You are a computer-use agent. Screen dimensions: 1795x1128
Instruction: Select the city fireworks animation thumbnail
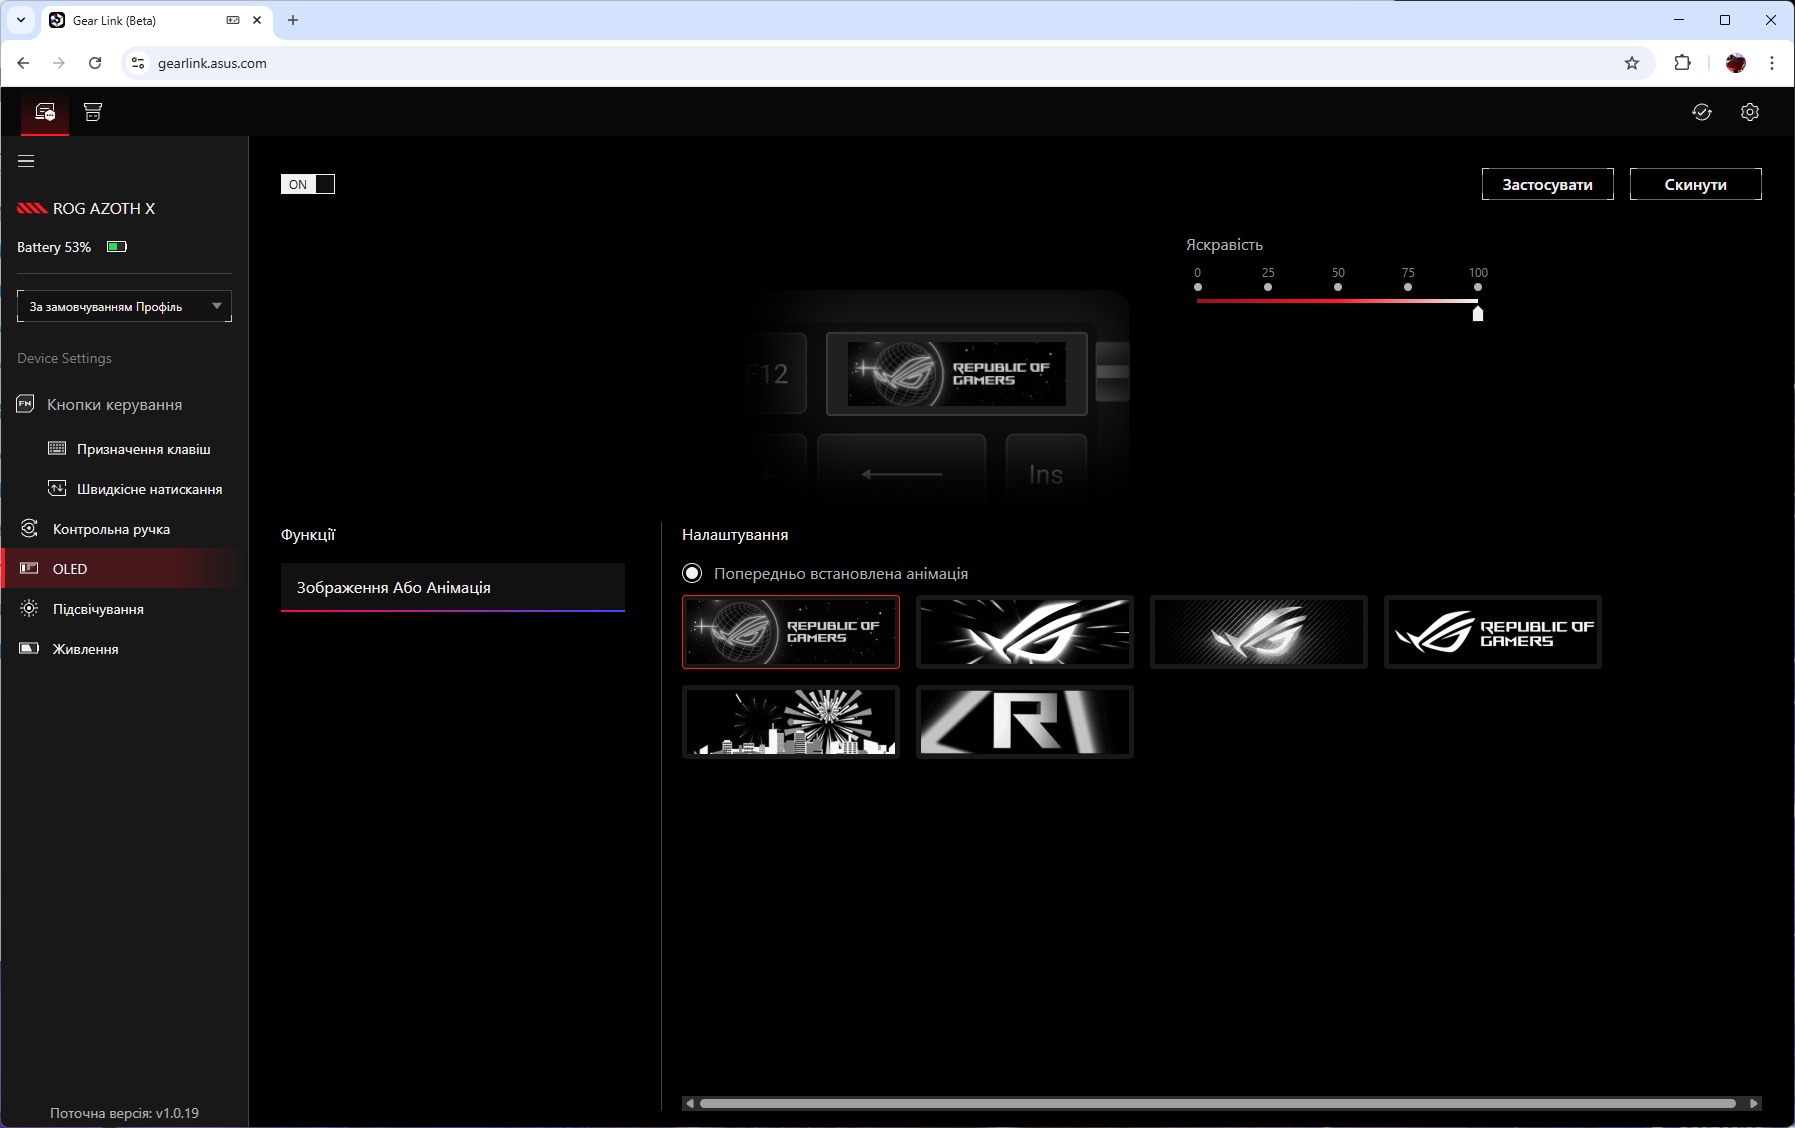[791, 722]
